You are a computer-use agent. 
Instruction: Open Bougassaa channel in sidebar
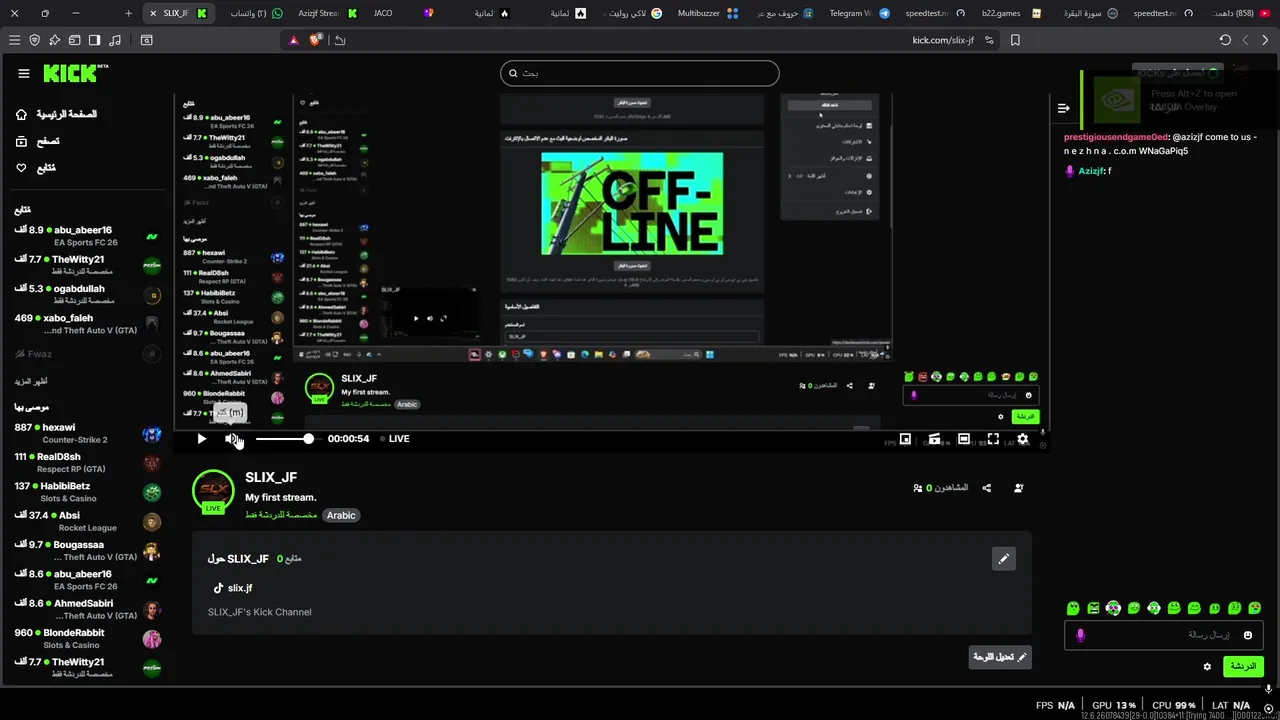88,550
